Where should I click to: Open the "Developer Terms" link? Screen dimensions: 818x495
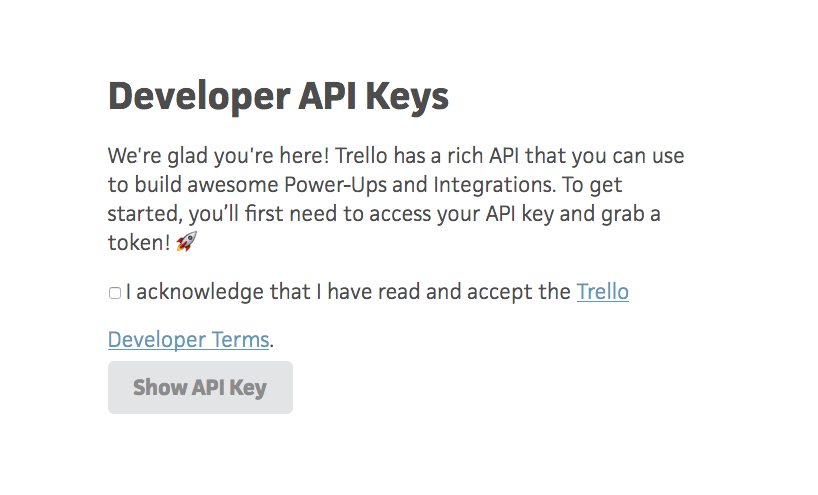pos(188,340)
